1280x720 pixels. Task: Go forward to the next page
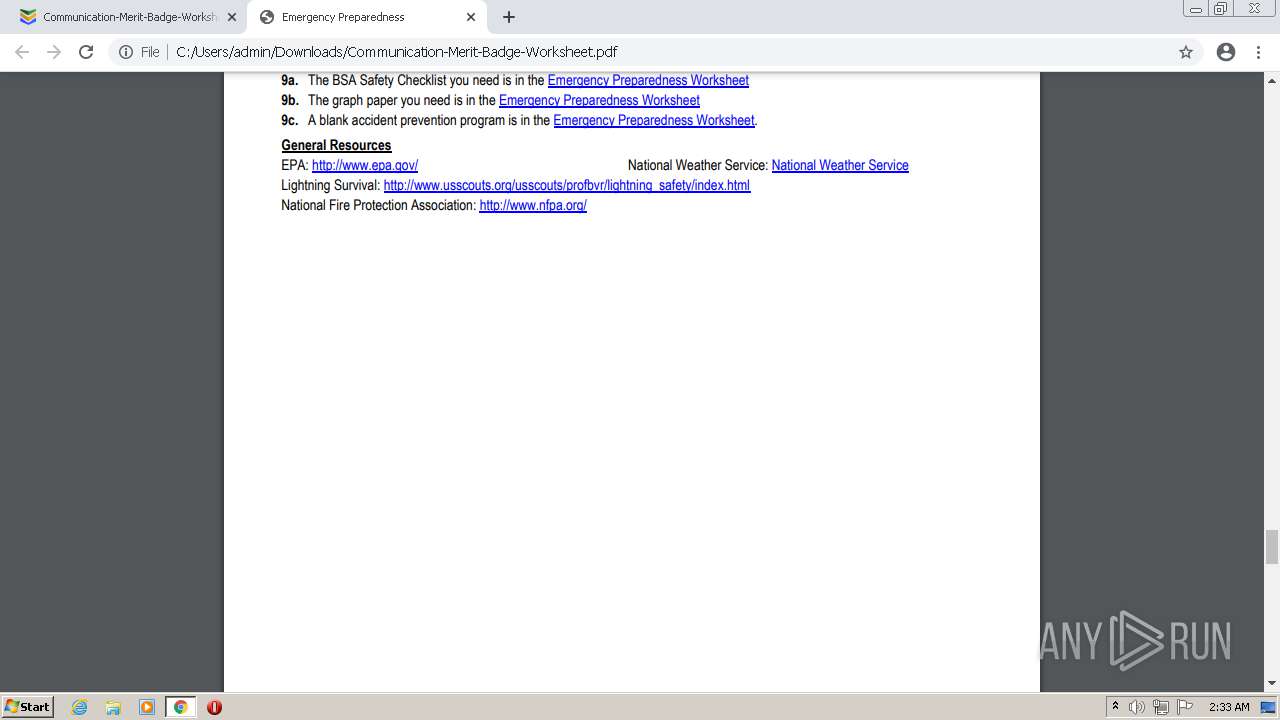[x=54, y=52]
